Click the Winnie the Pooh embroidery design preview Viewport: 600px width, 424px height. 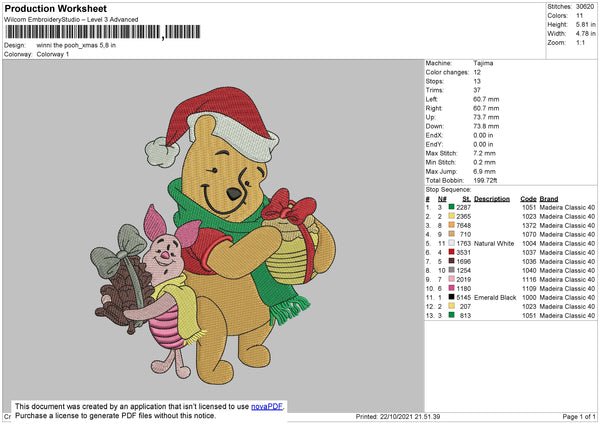pos(213,235)
